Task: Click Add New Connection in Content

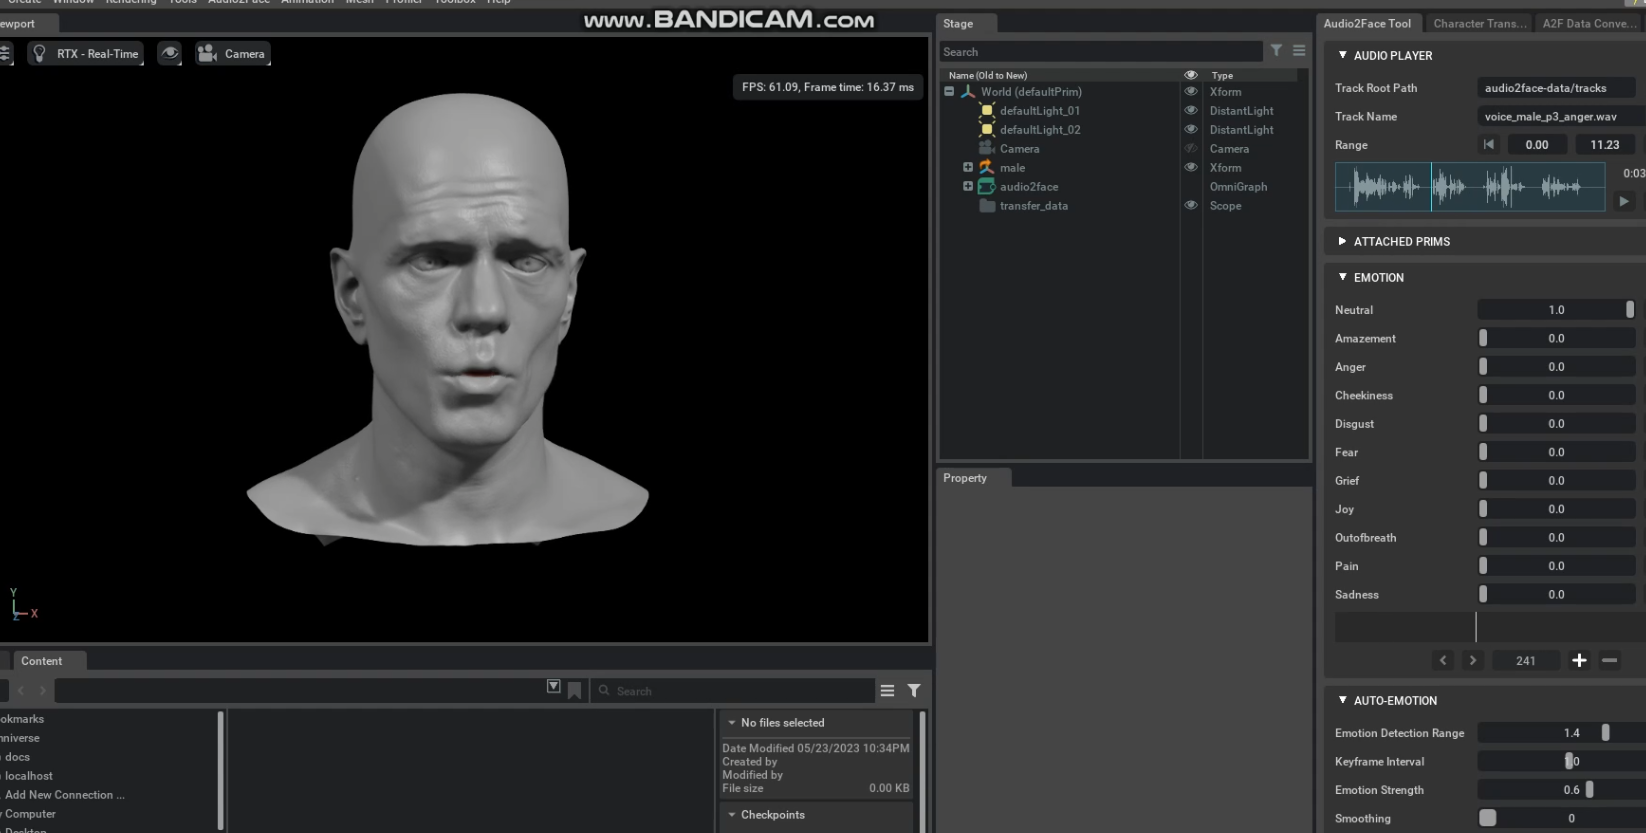Action: tap(65, 795)
